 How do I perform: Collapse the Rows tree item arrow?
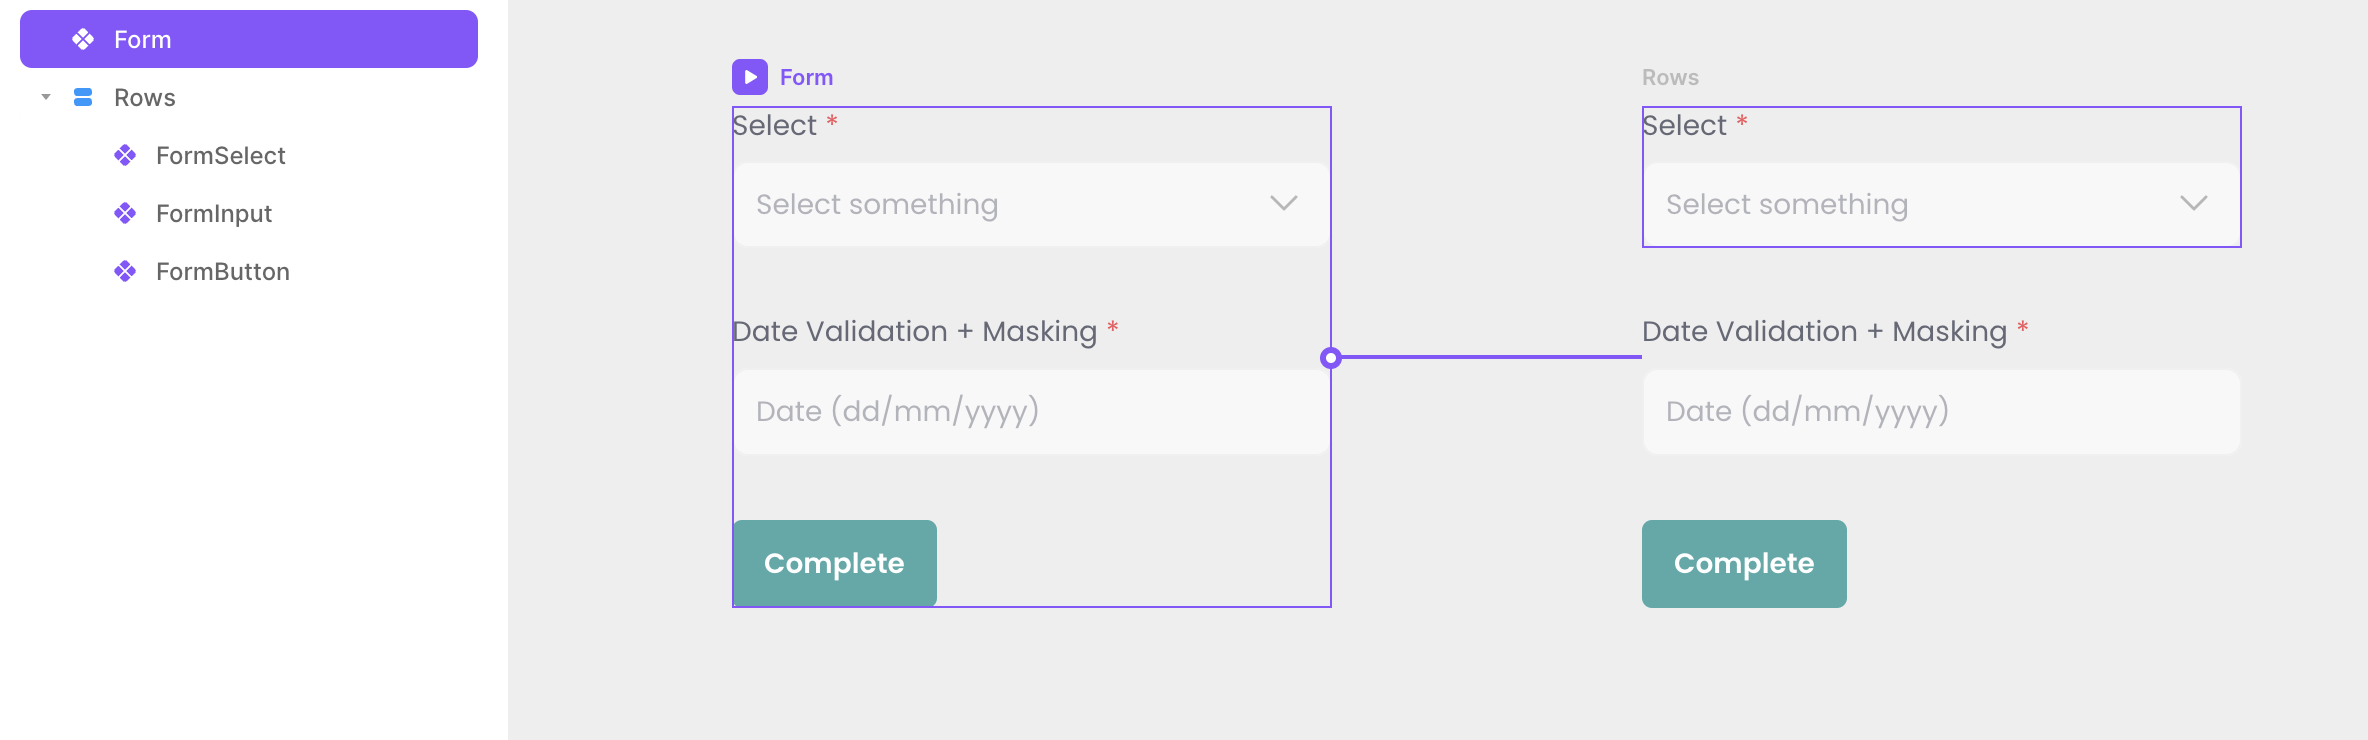click(46, 97)
